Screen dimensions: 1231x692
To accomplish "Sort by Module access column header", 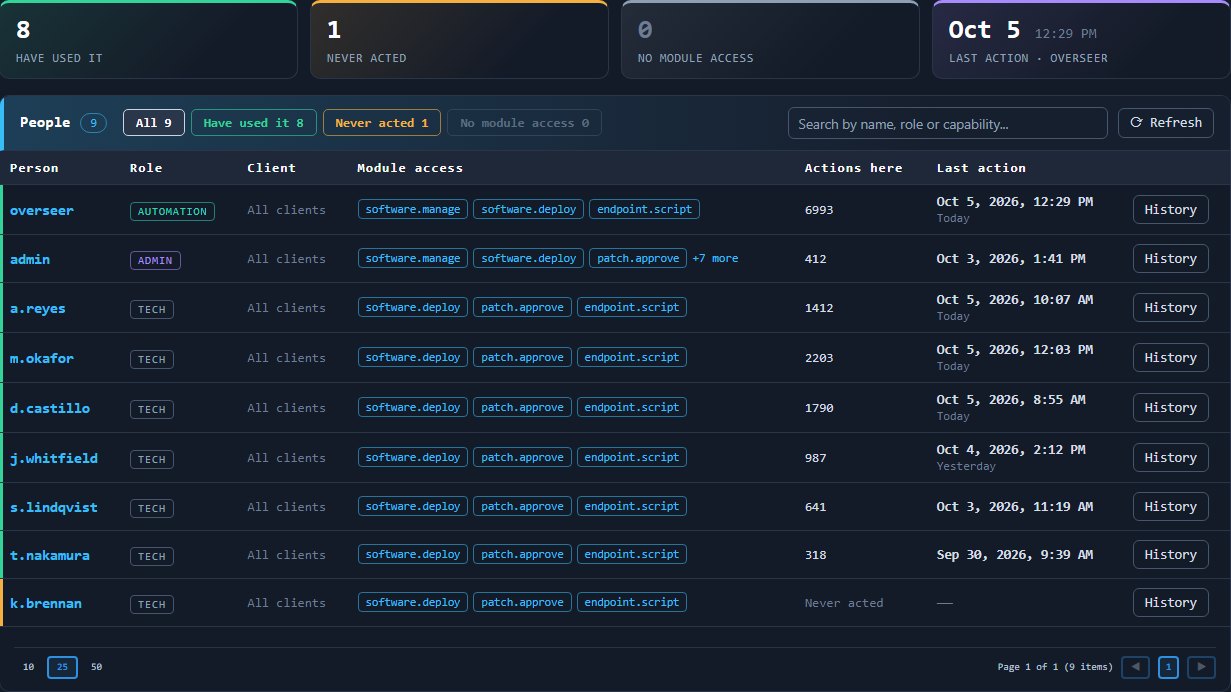I will pyautogui.click(x=410, y=168).
